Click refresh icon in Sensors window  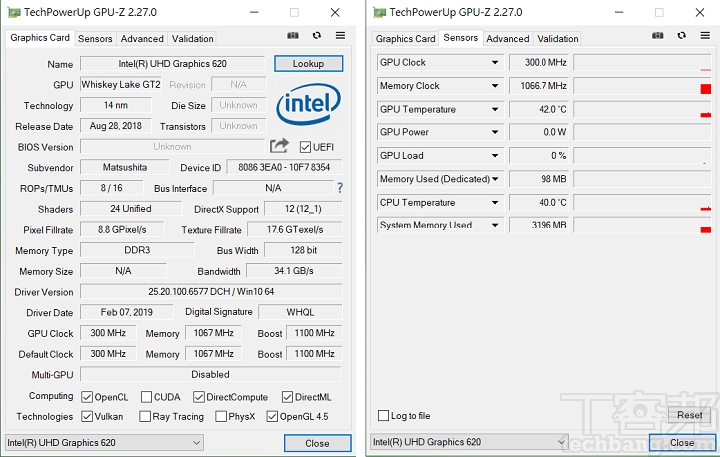pos(681,35)
